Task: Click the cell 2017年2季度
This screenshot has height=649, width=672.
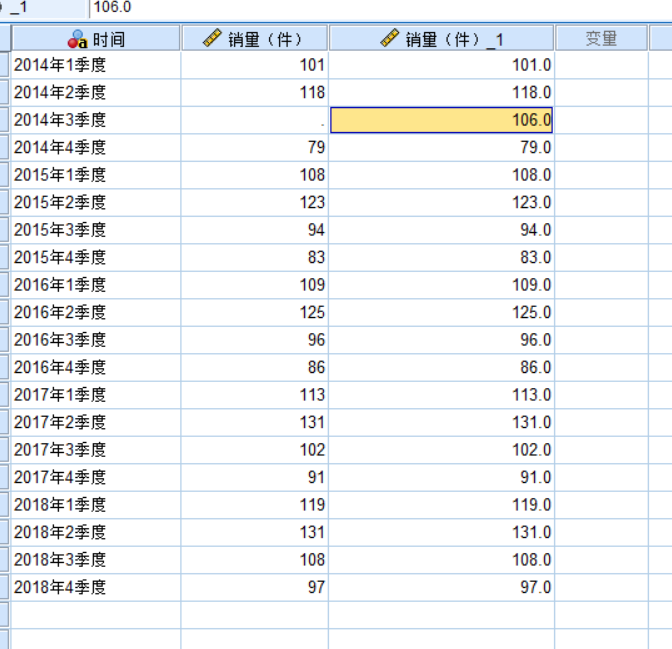Action: 96,422
